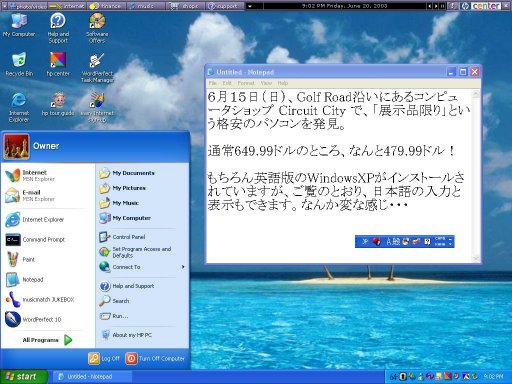Viewport: 512px width, 384px height.
Task: Select the finance tab on the top bar
Action: 107,6
